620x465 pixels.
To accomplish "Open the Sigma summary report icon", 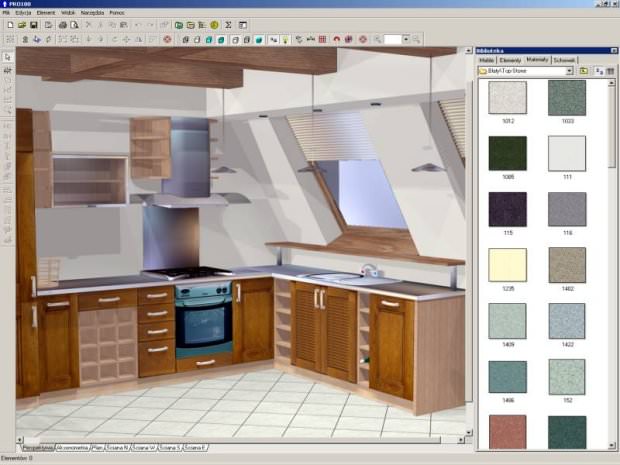I will 228,25.
